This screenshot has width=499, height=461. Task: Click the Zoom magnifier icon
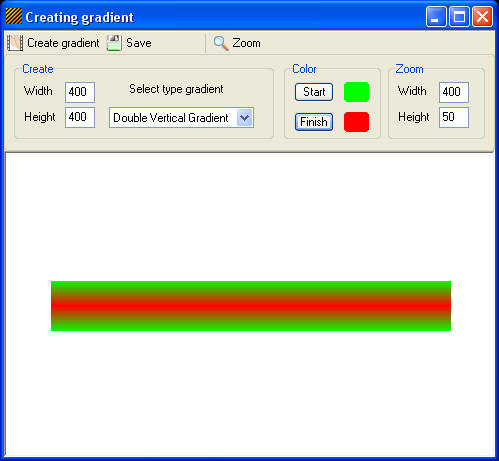221,43
